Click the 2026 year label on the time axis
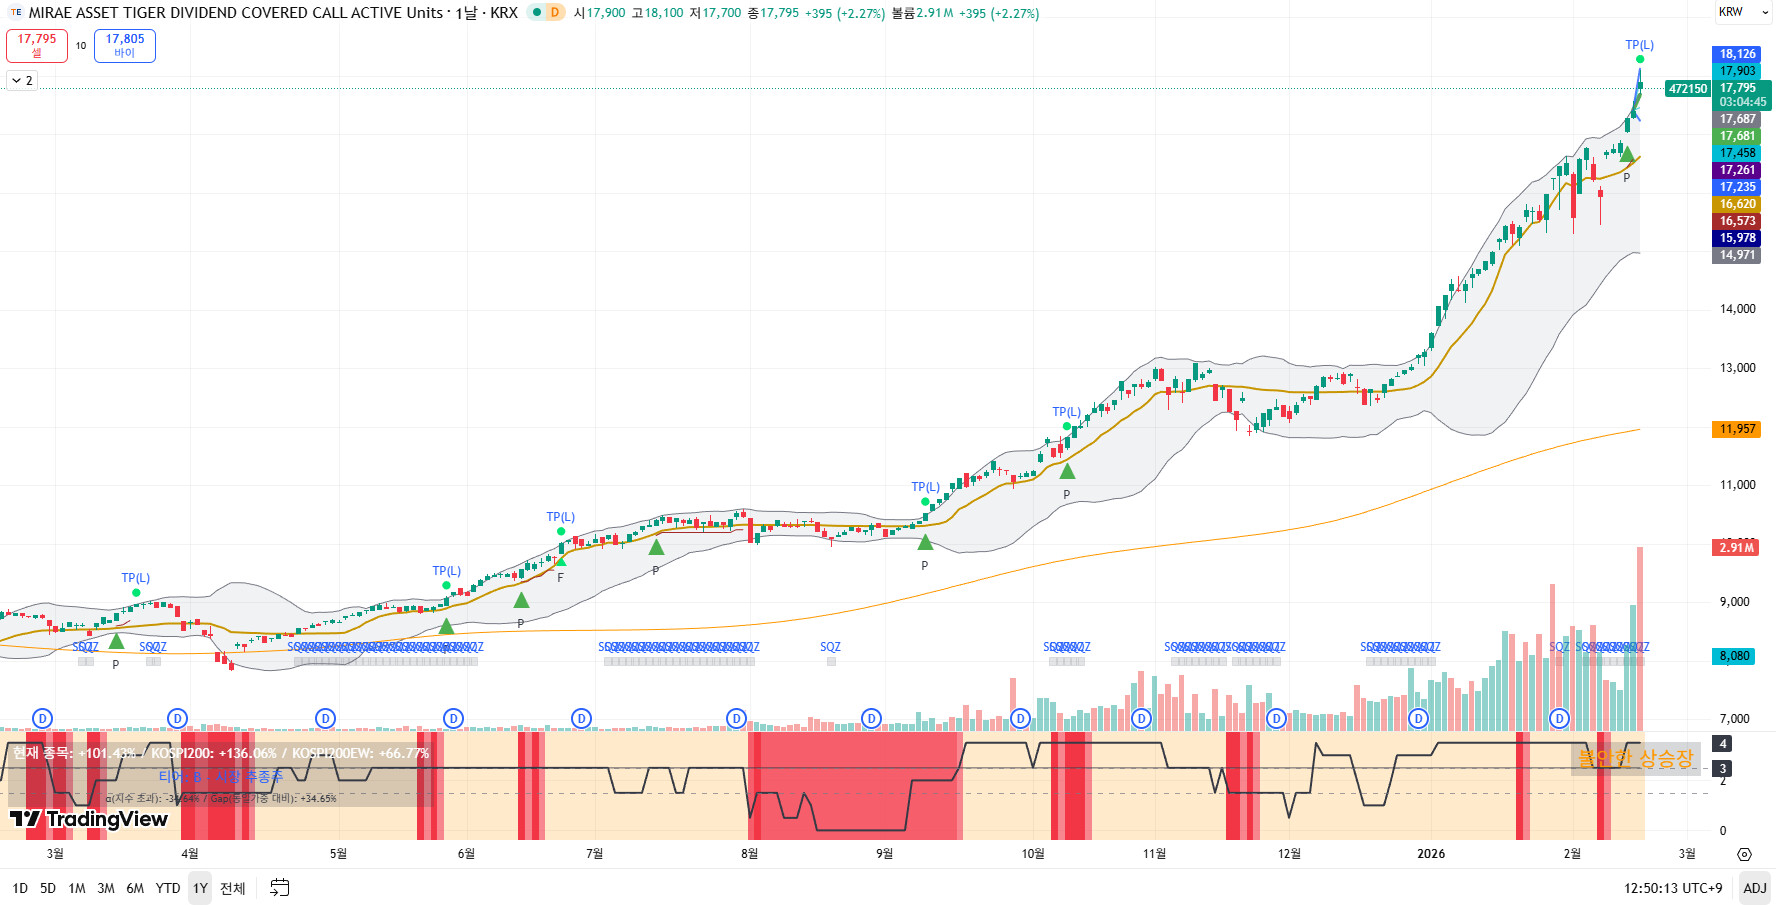Screen dimensions: 1776x905 1431,854
